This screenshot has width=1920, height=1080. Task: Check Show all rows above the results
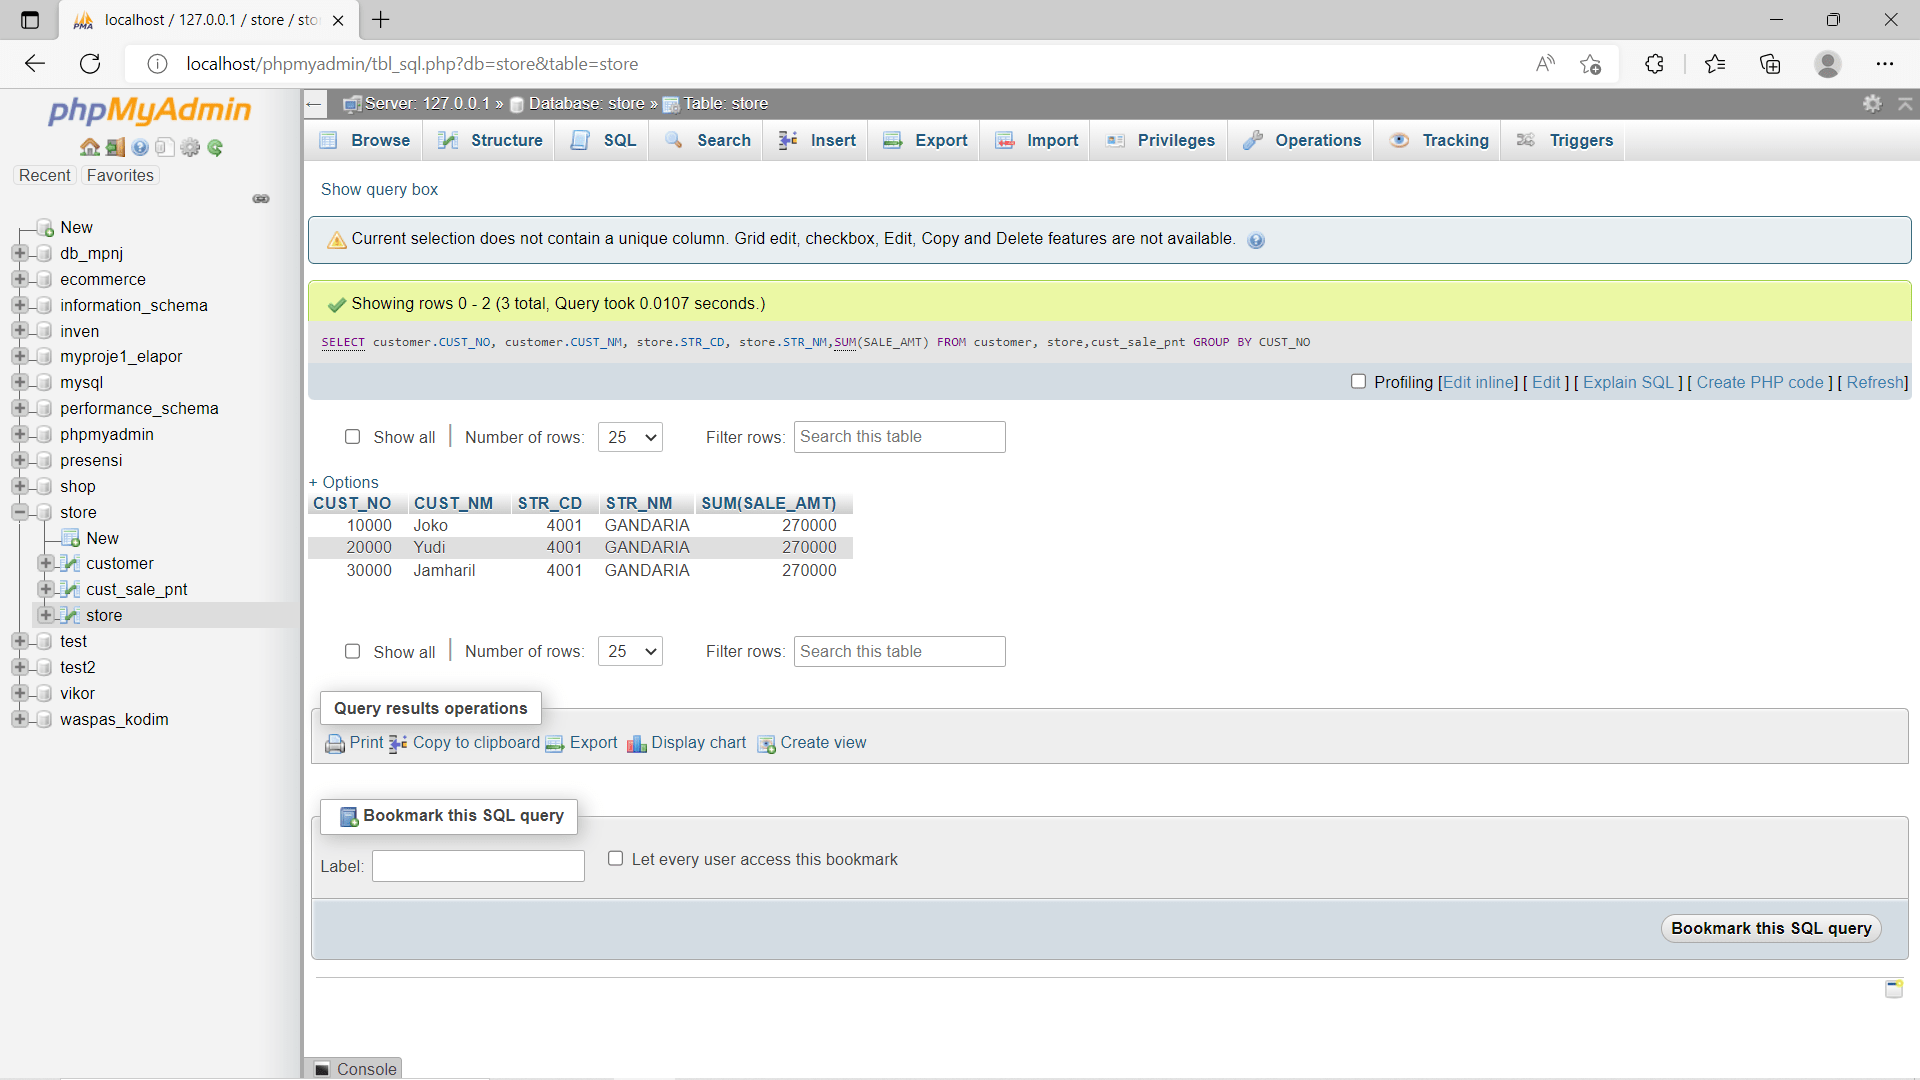pos(353,437)
